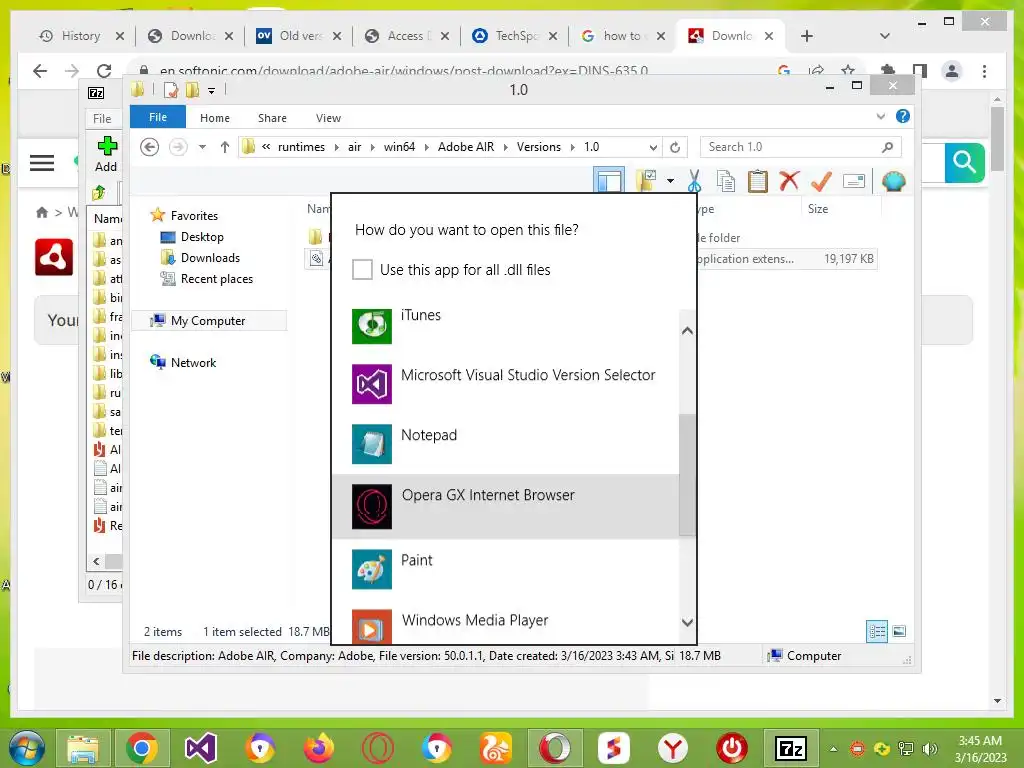Switch to large icons view in status bar
Screen dimensions: 1024x768
coord(899,632)
